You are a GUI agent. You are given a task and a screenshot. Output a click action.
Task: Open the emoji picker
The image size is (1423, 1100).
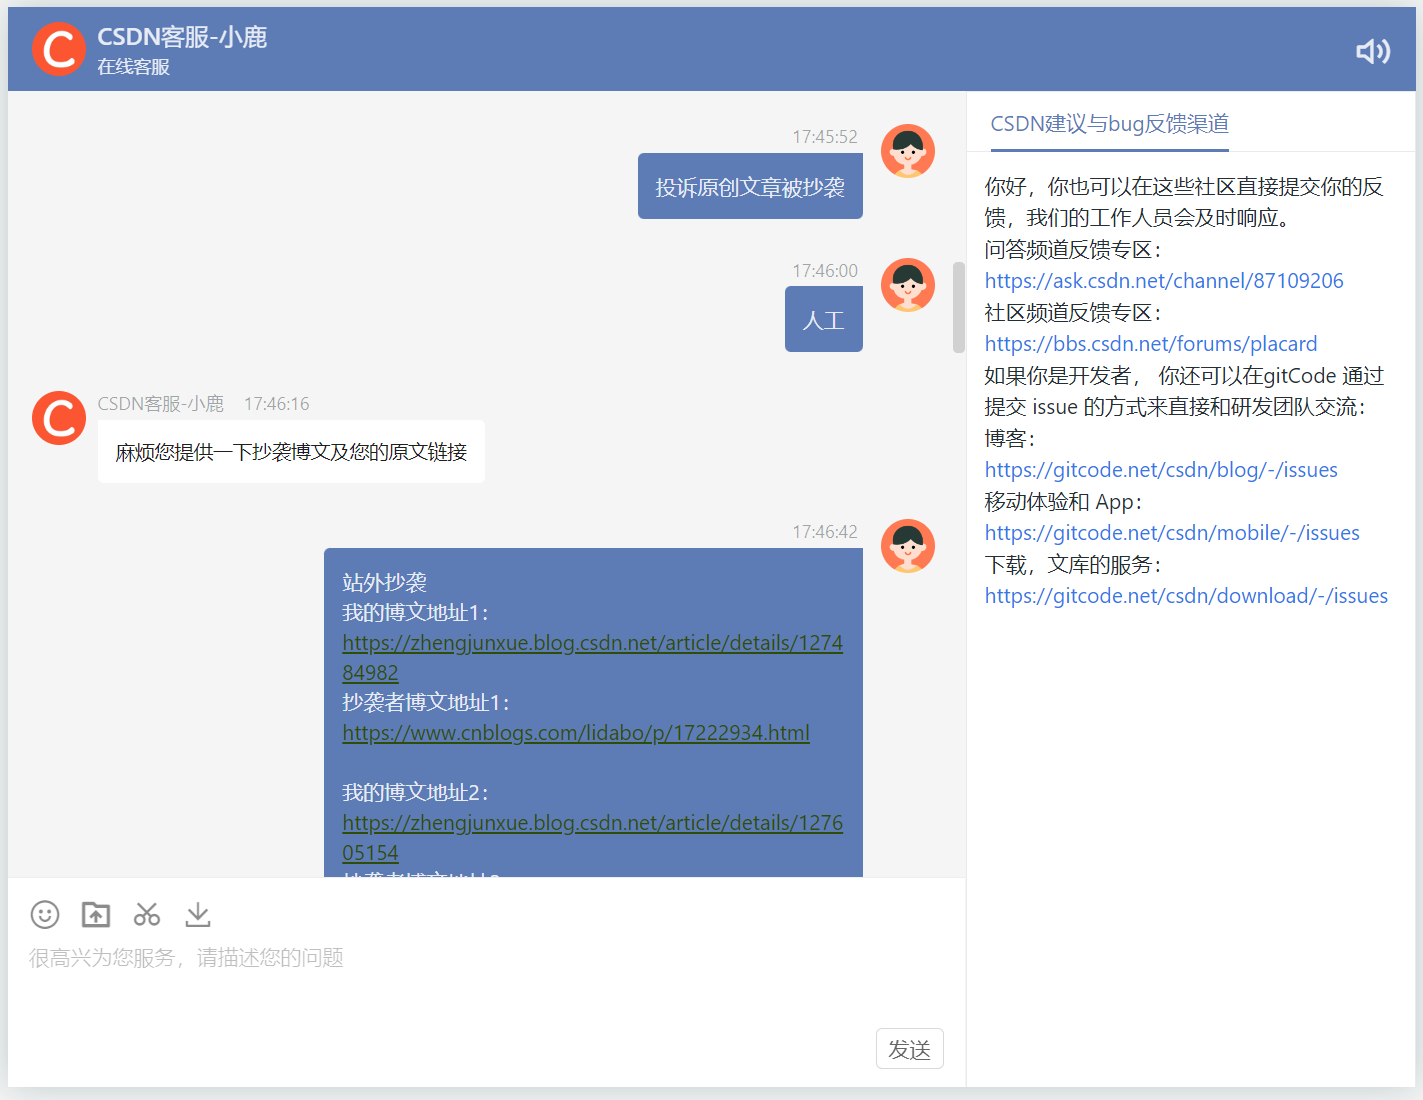45,914
